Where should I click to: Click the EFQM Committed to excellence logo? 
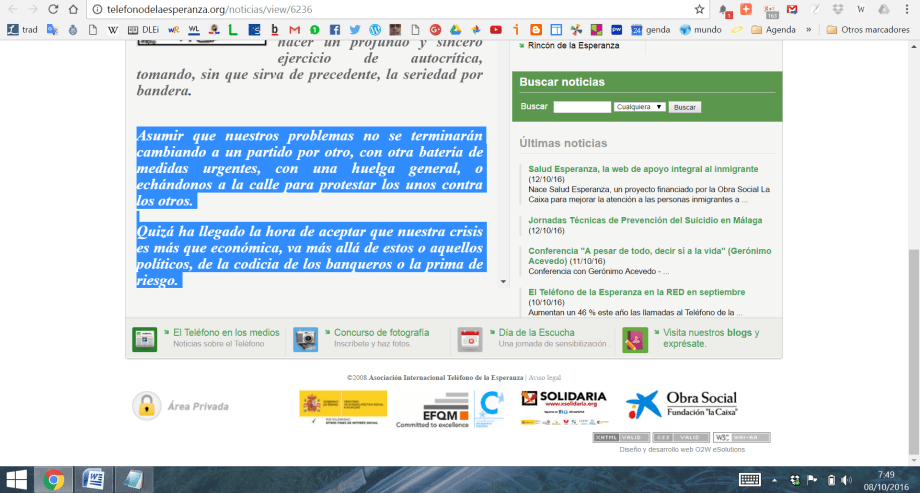pyautogui.click(x=432, y=410)
